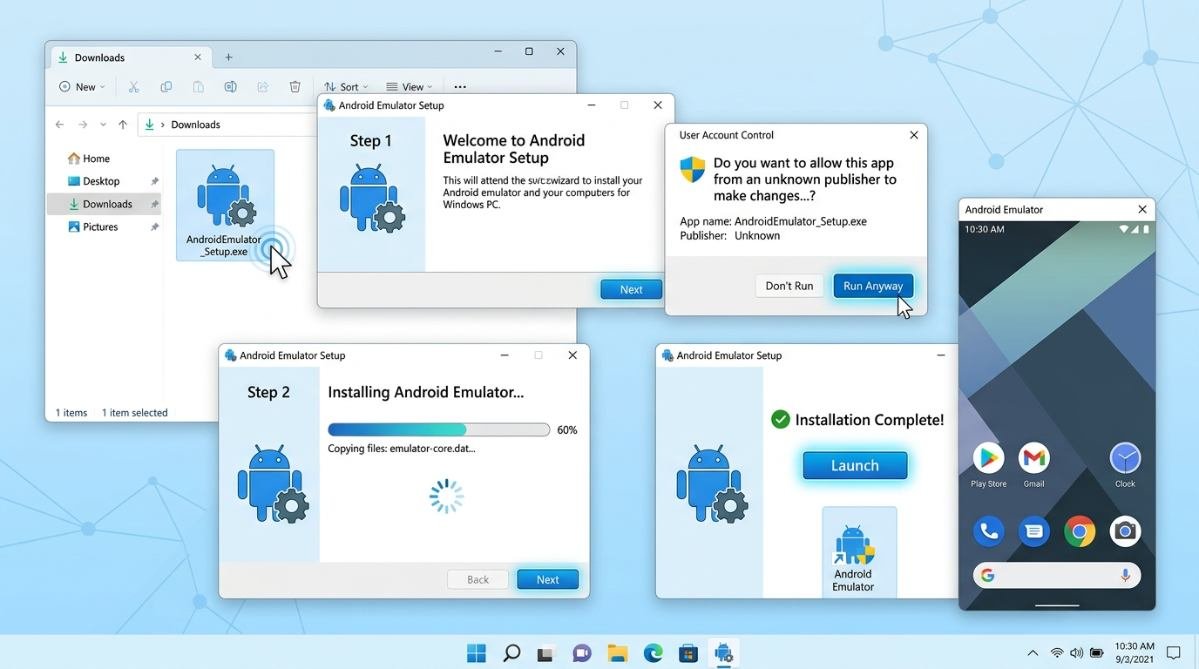Click the Copy icon in Explorer toolbar
The image size is (1199, 669).
tap(166, 87)
